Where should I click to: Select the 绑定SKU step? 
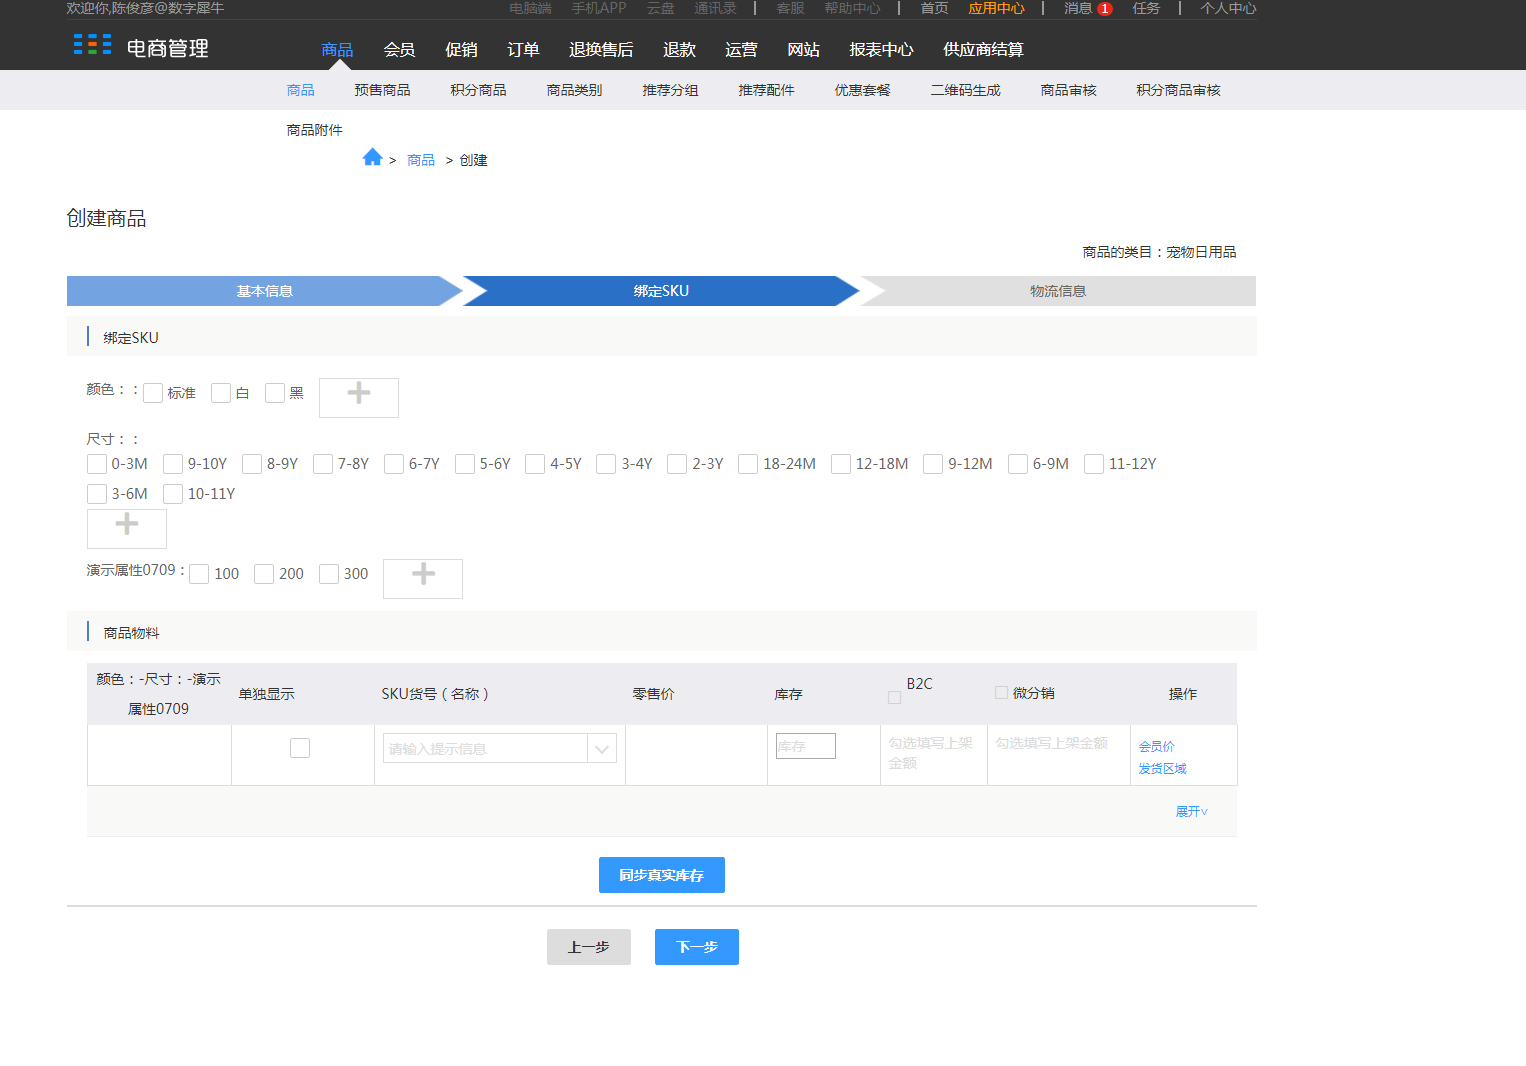661,291
